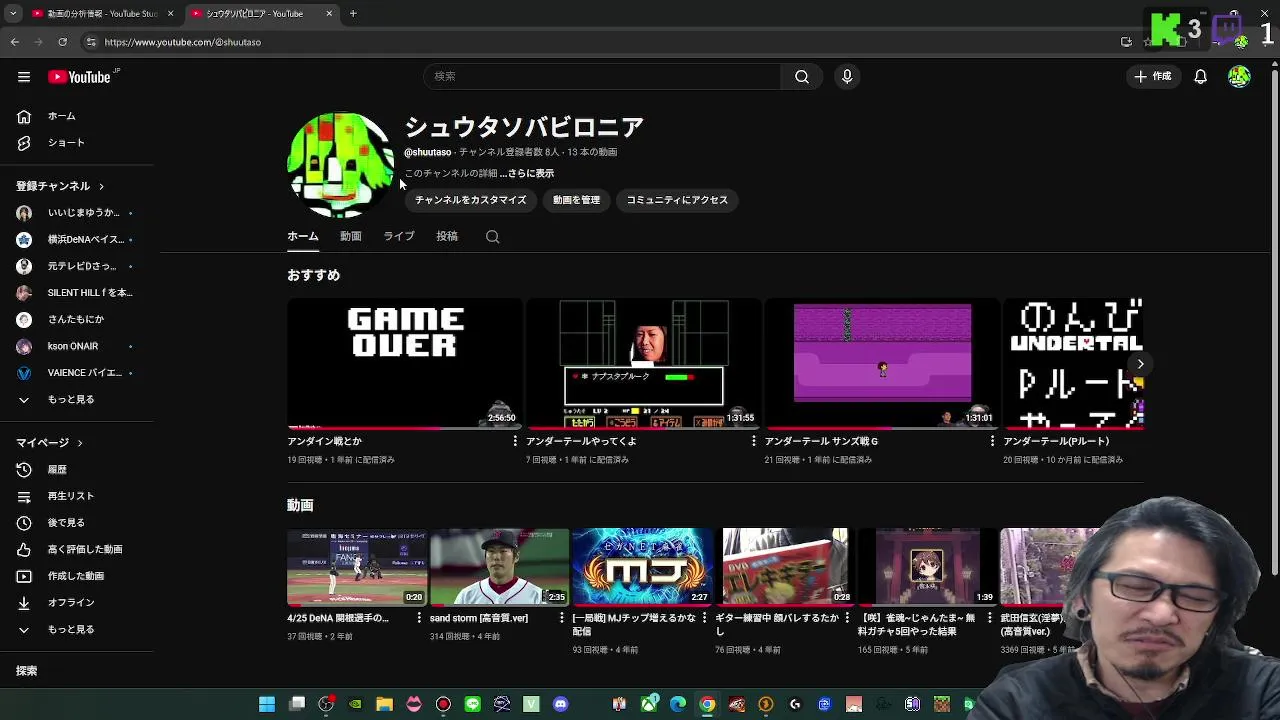Open the notifications bell

[1201, 77]
